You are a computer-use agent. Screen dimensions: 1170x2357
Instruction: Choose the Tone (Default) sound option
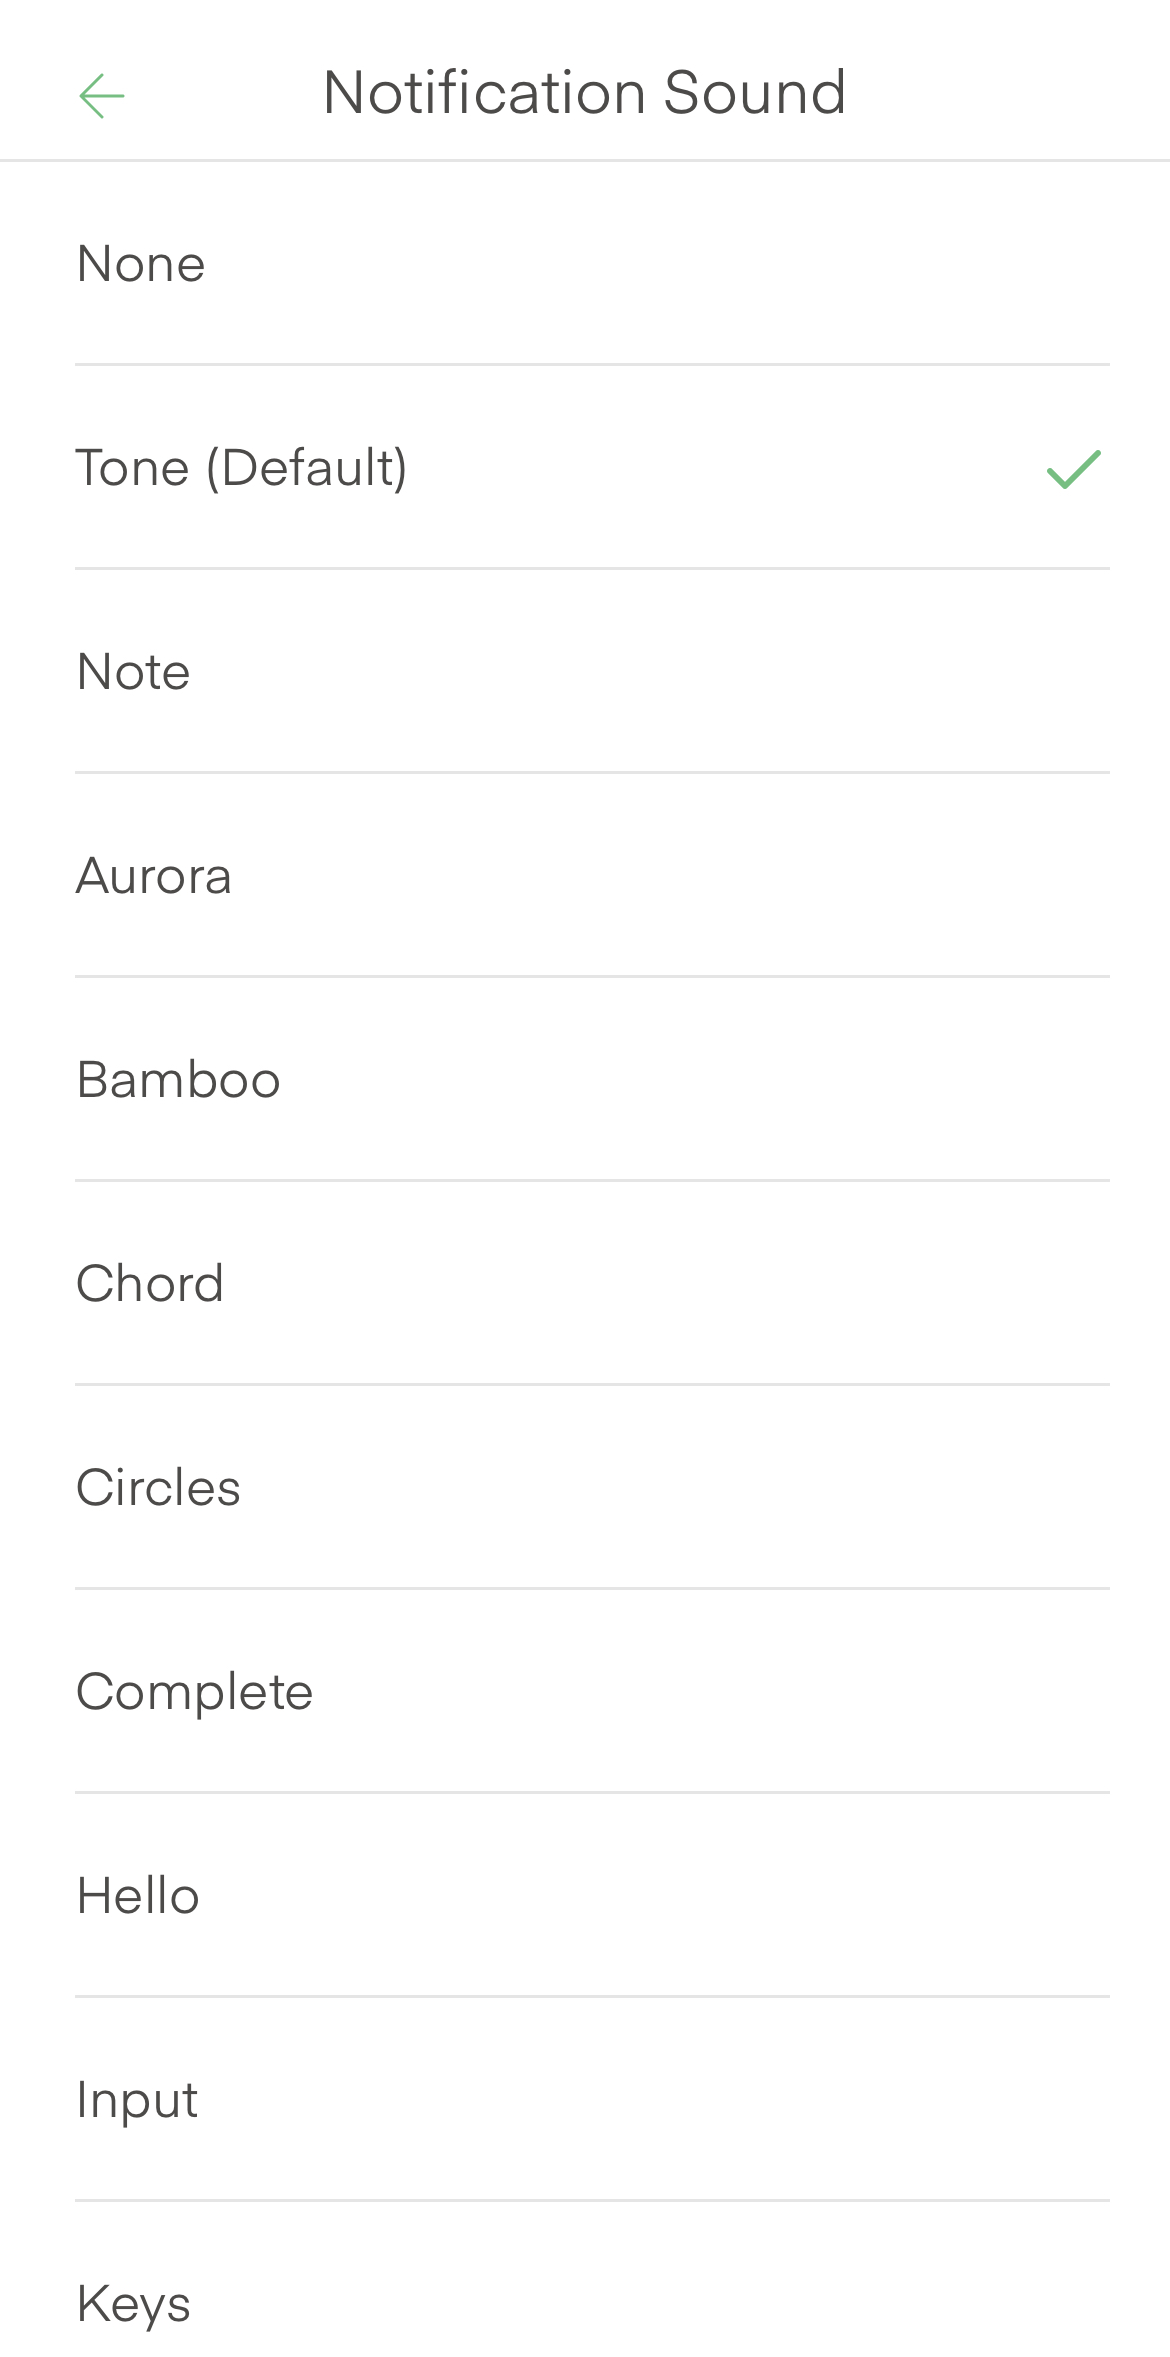[242, 468]
